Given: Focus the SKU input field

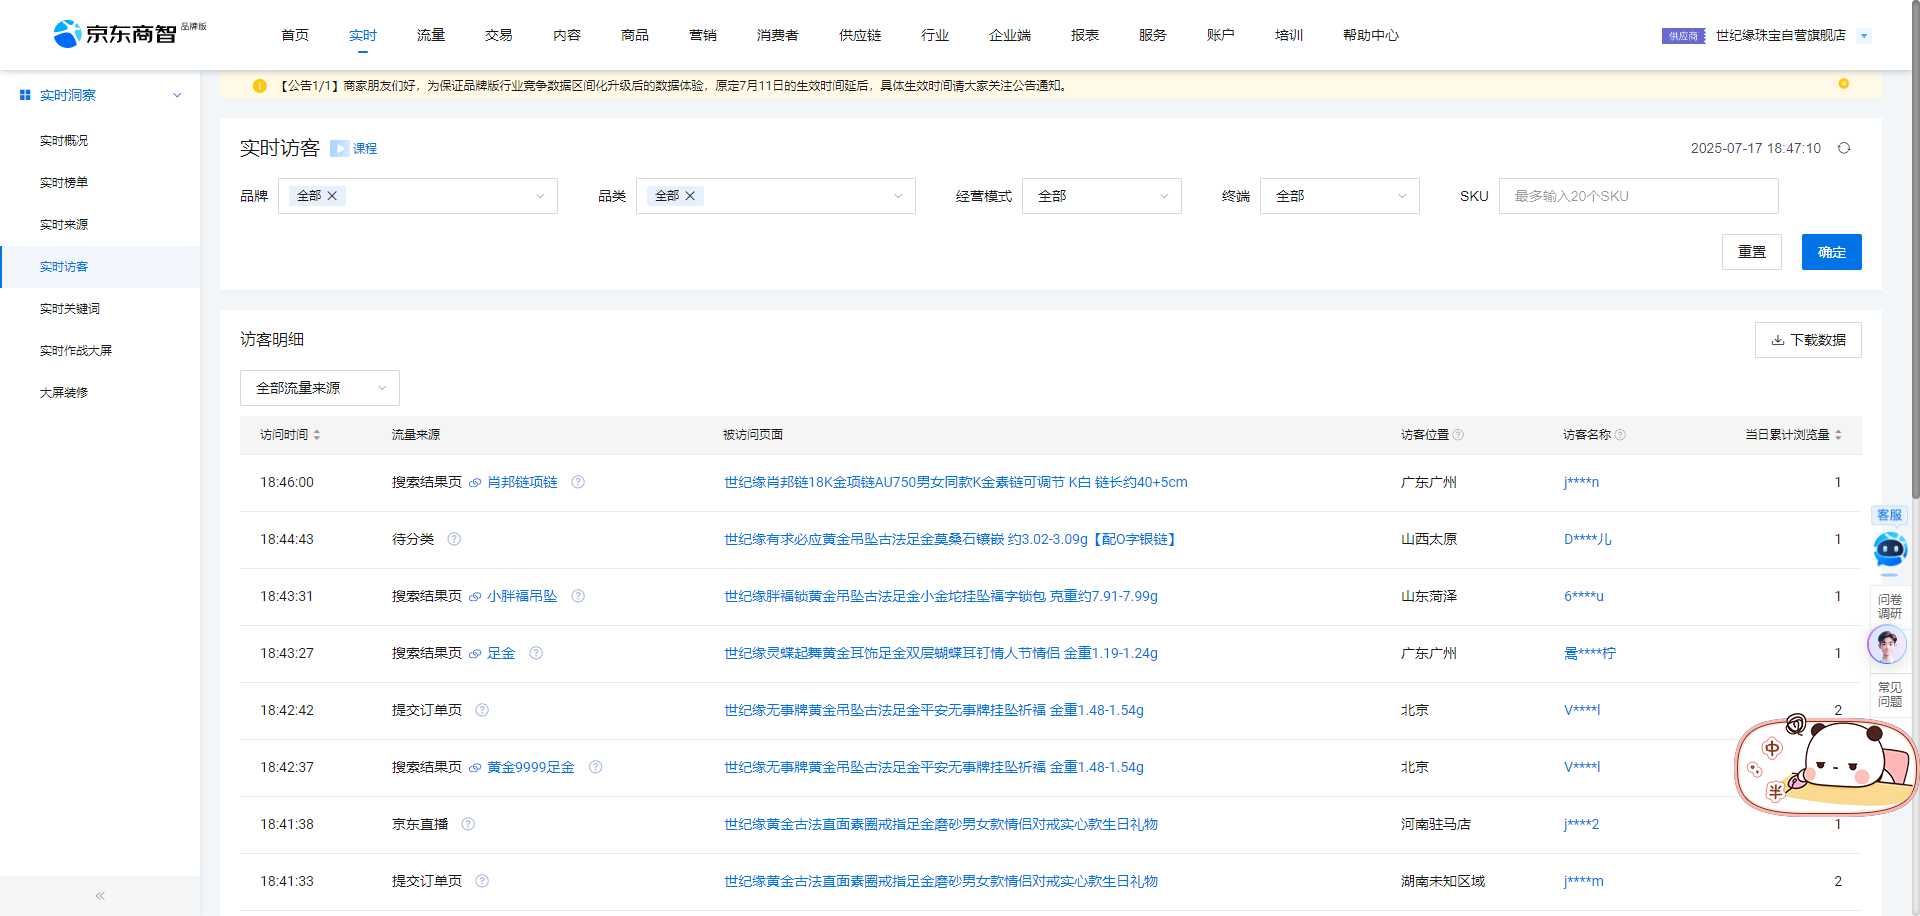Looking at the screenshot, I should pos(1638,196).
